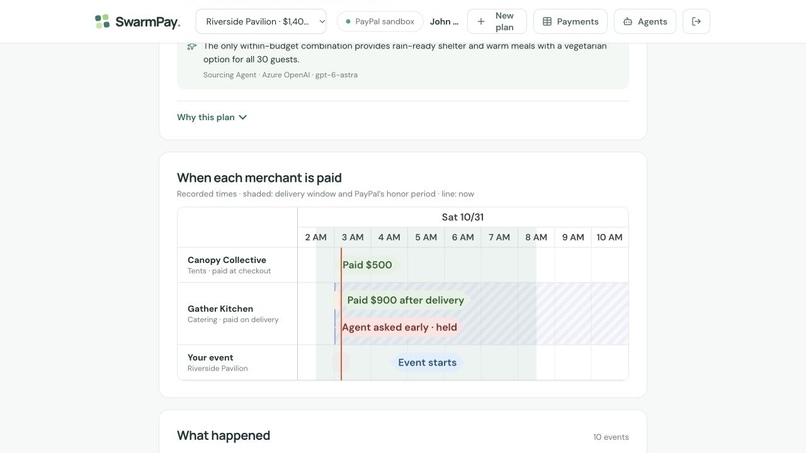Click the sign out icon button
This screenshot has width=806, height=453.
point(696,22)
